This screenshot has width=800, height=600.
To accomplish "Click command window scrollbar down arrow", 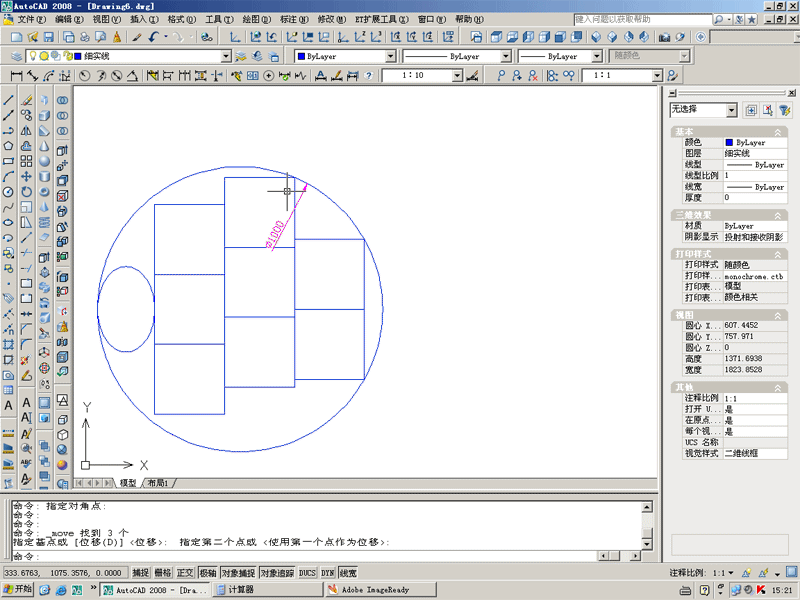I will [x=646, y=544].
